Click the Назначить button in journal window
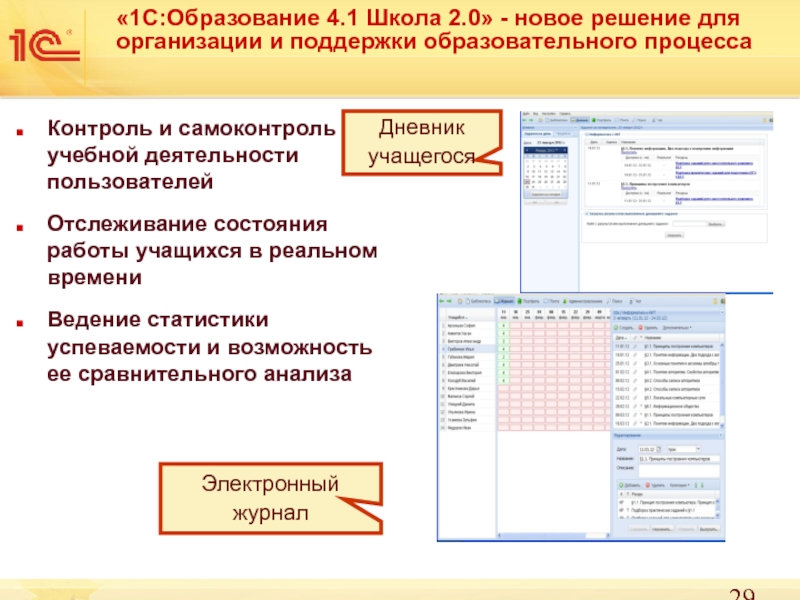Image resolution: width=800 pixels, height=600 pixels. [662, 529]
